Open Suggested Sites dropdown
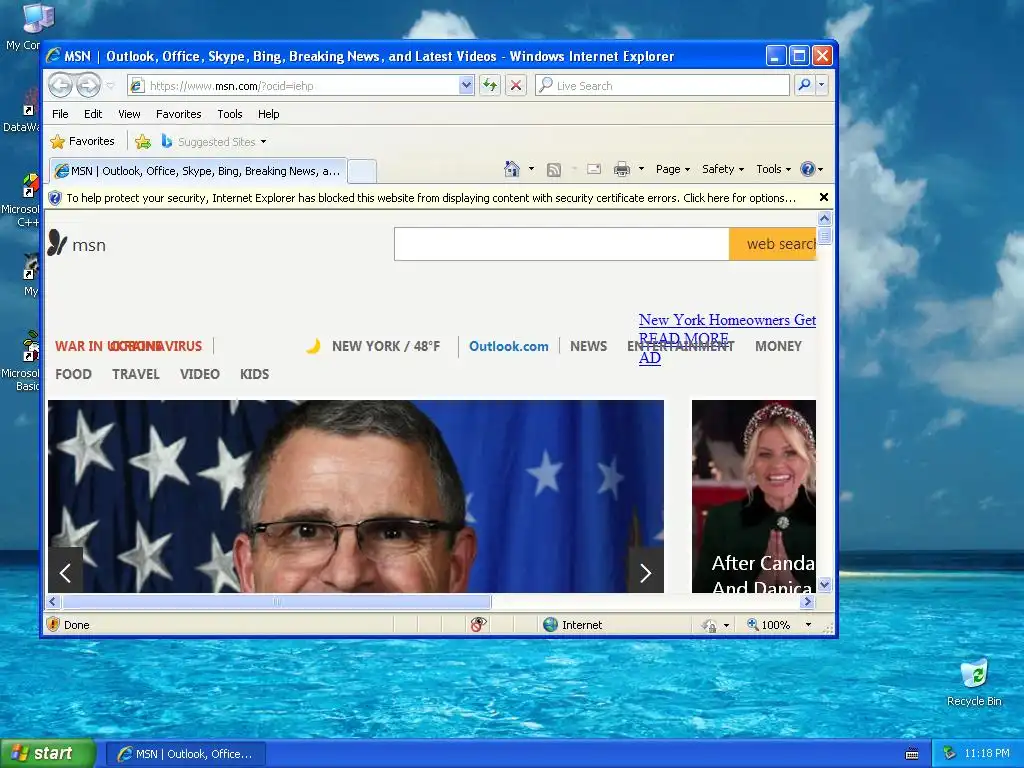Image resolution: width=1024 pixels, height=768 pixels. click(x=214, y=142)
